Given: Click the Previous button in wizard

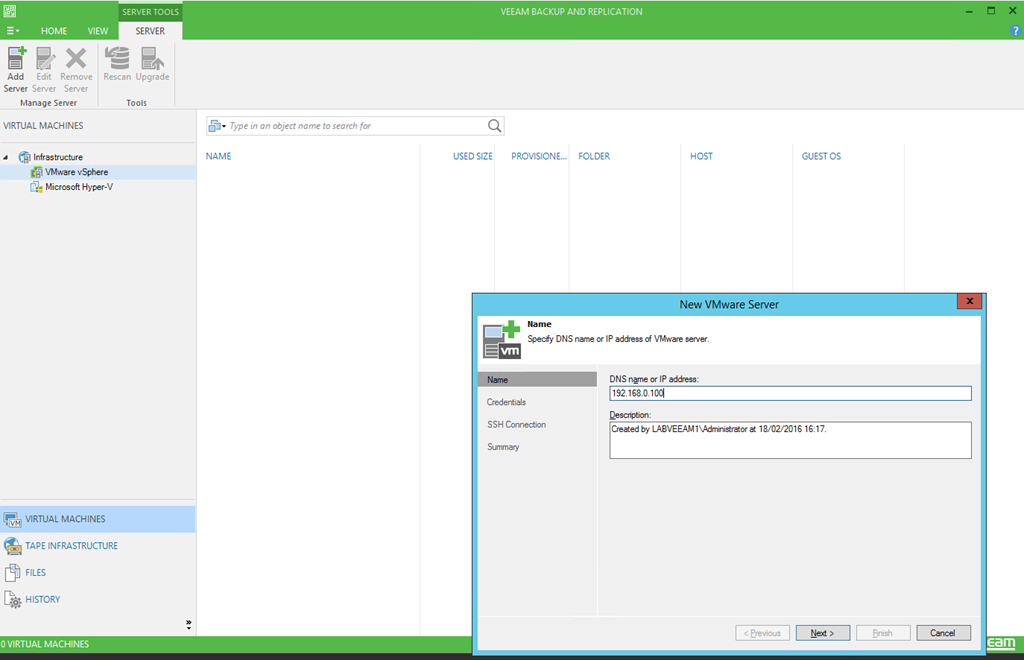Looking at the screenshot, I should coord(762,633).
